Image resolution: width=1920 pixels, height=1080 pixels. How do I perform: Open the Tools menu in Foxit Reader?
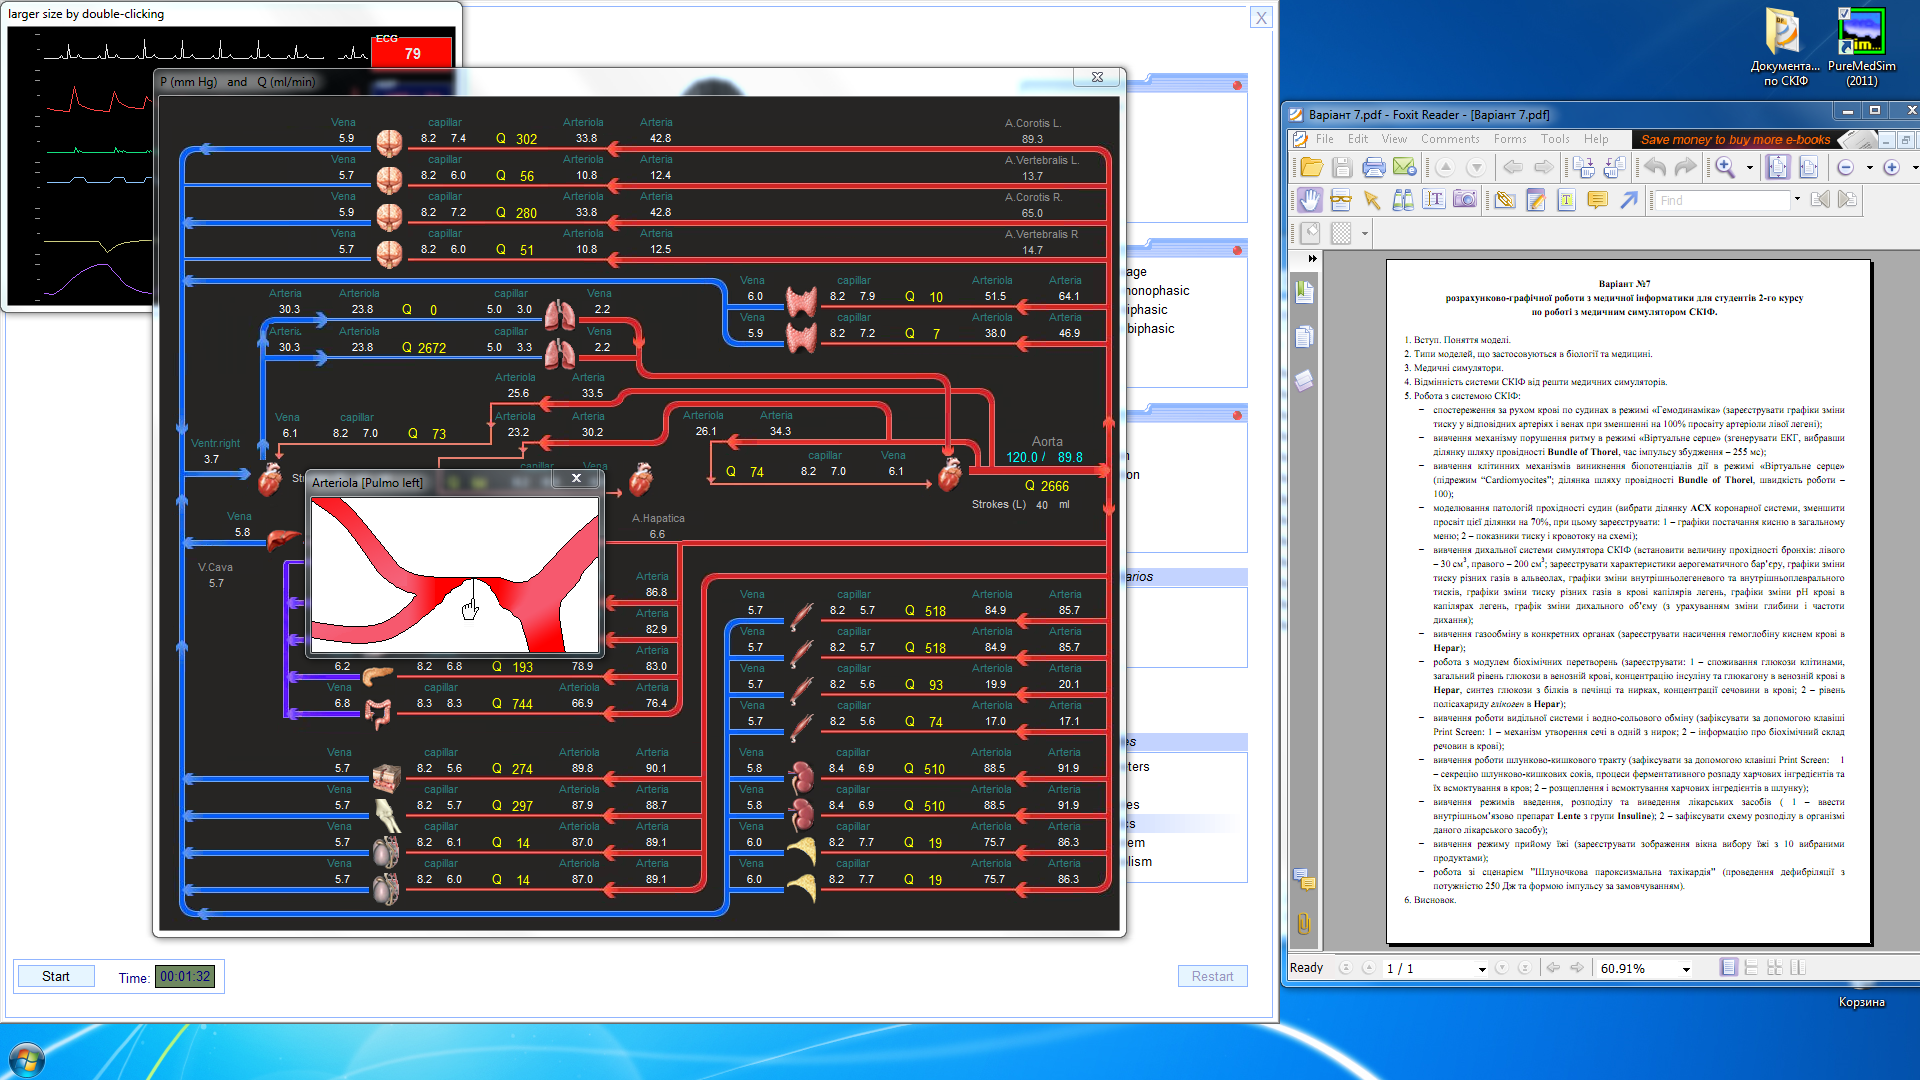(x=1555, y=139)
